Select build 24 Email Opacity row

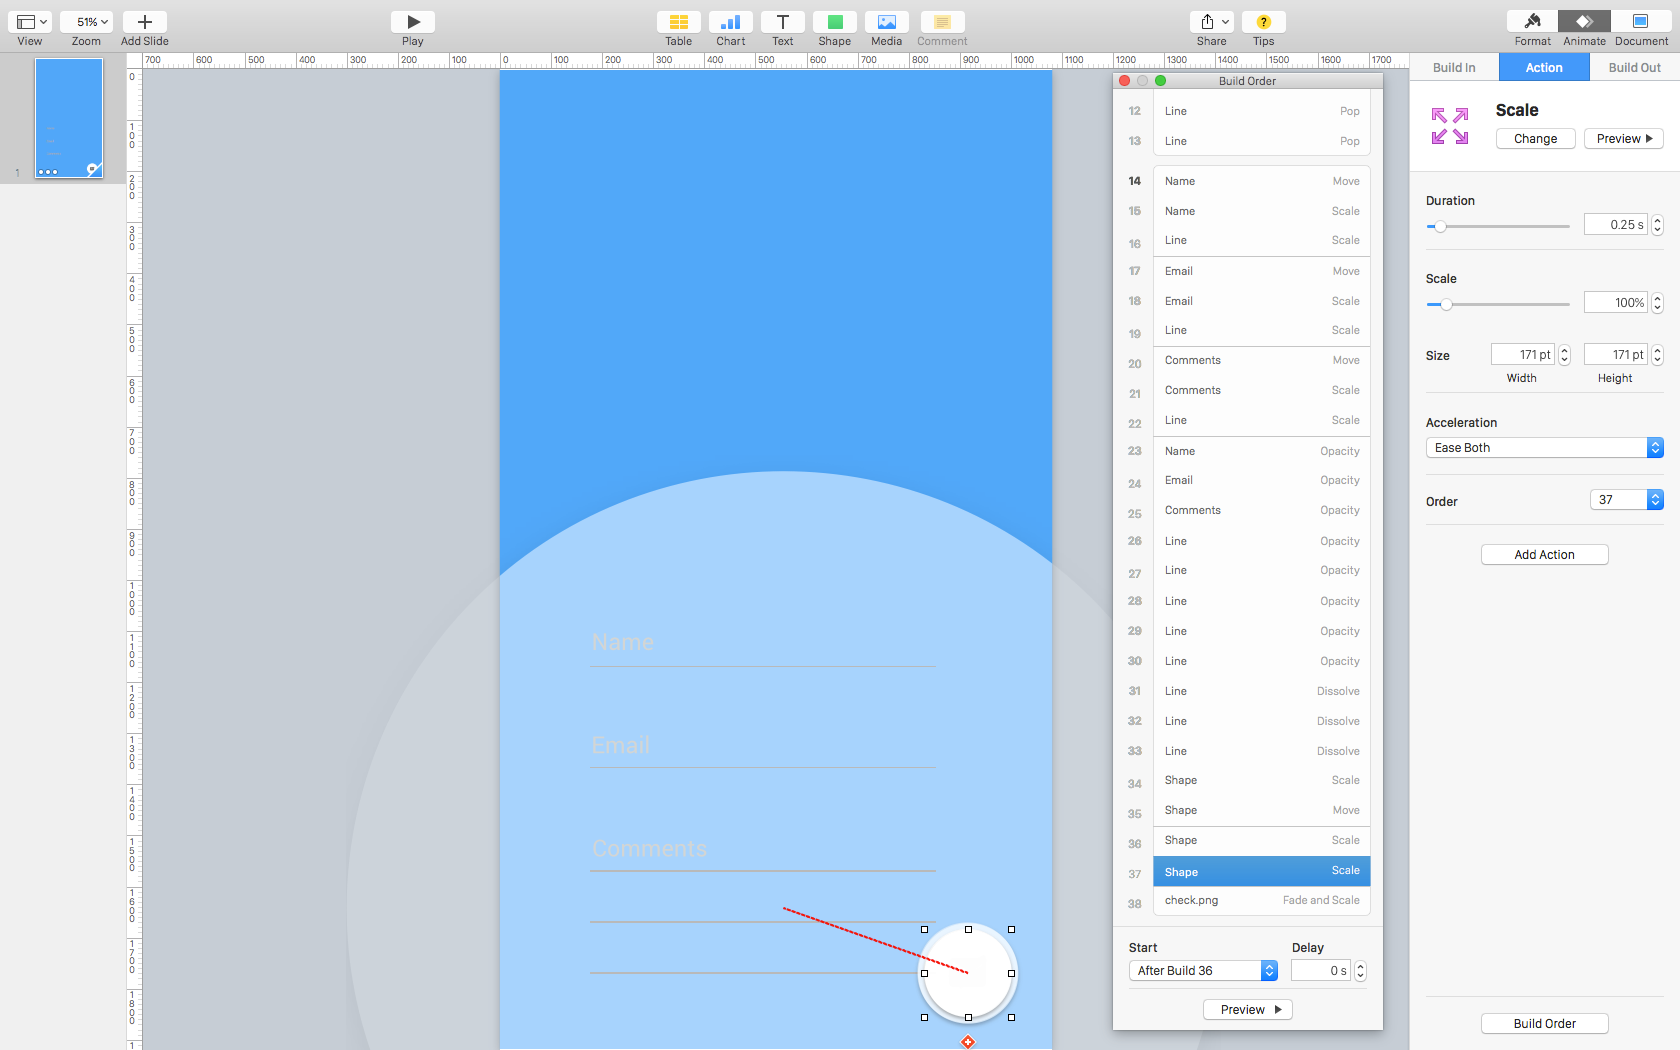tap(1262, 481)
